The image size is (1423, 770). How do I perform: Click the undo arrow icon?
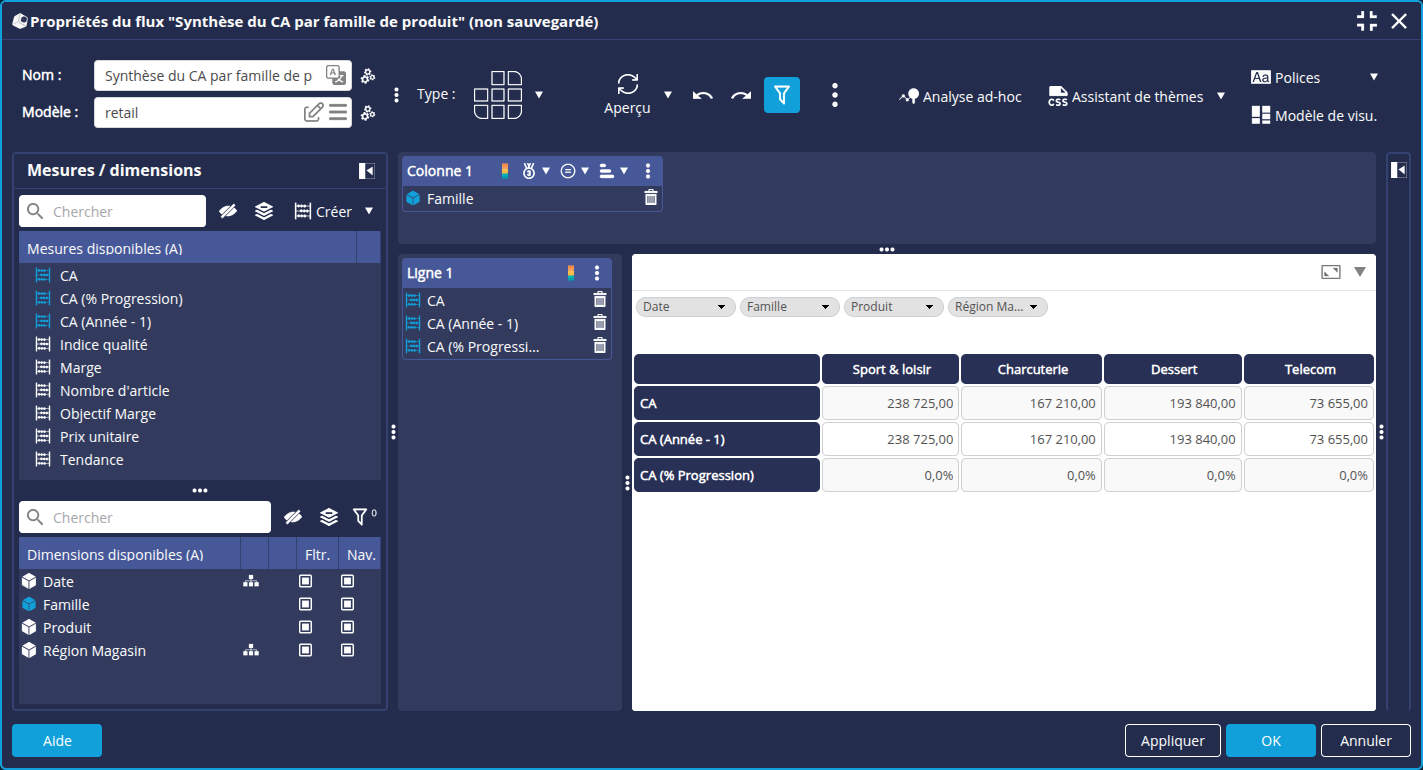702,96
